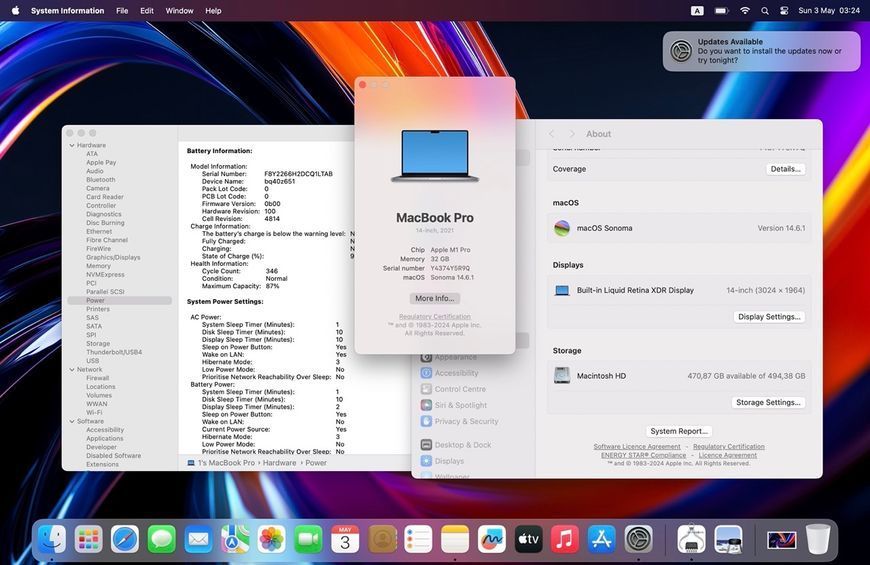Select Memory in the Hardware list
Screen dimensions: 870x565
click(x=98, y=266)
